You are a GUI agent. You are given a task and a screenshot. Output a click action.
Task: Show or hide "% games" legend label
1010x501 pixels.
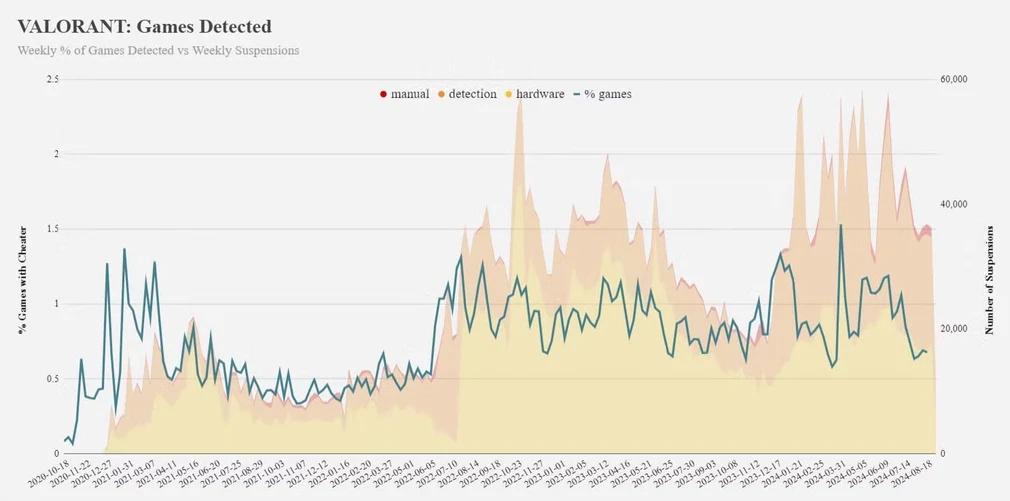[x=608, y=94]
